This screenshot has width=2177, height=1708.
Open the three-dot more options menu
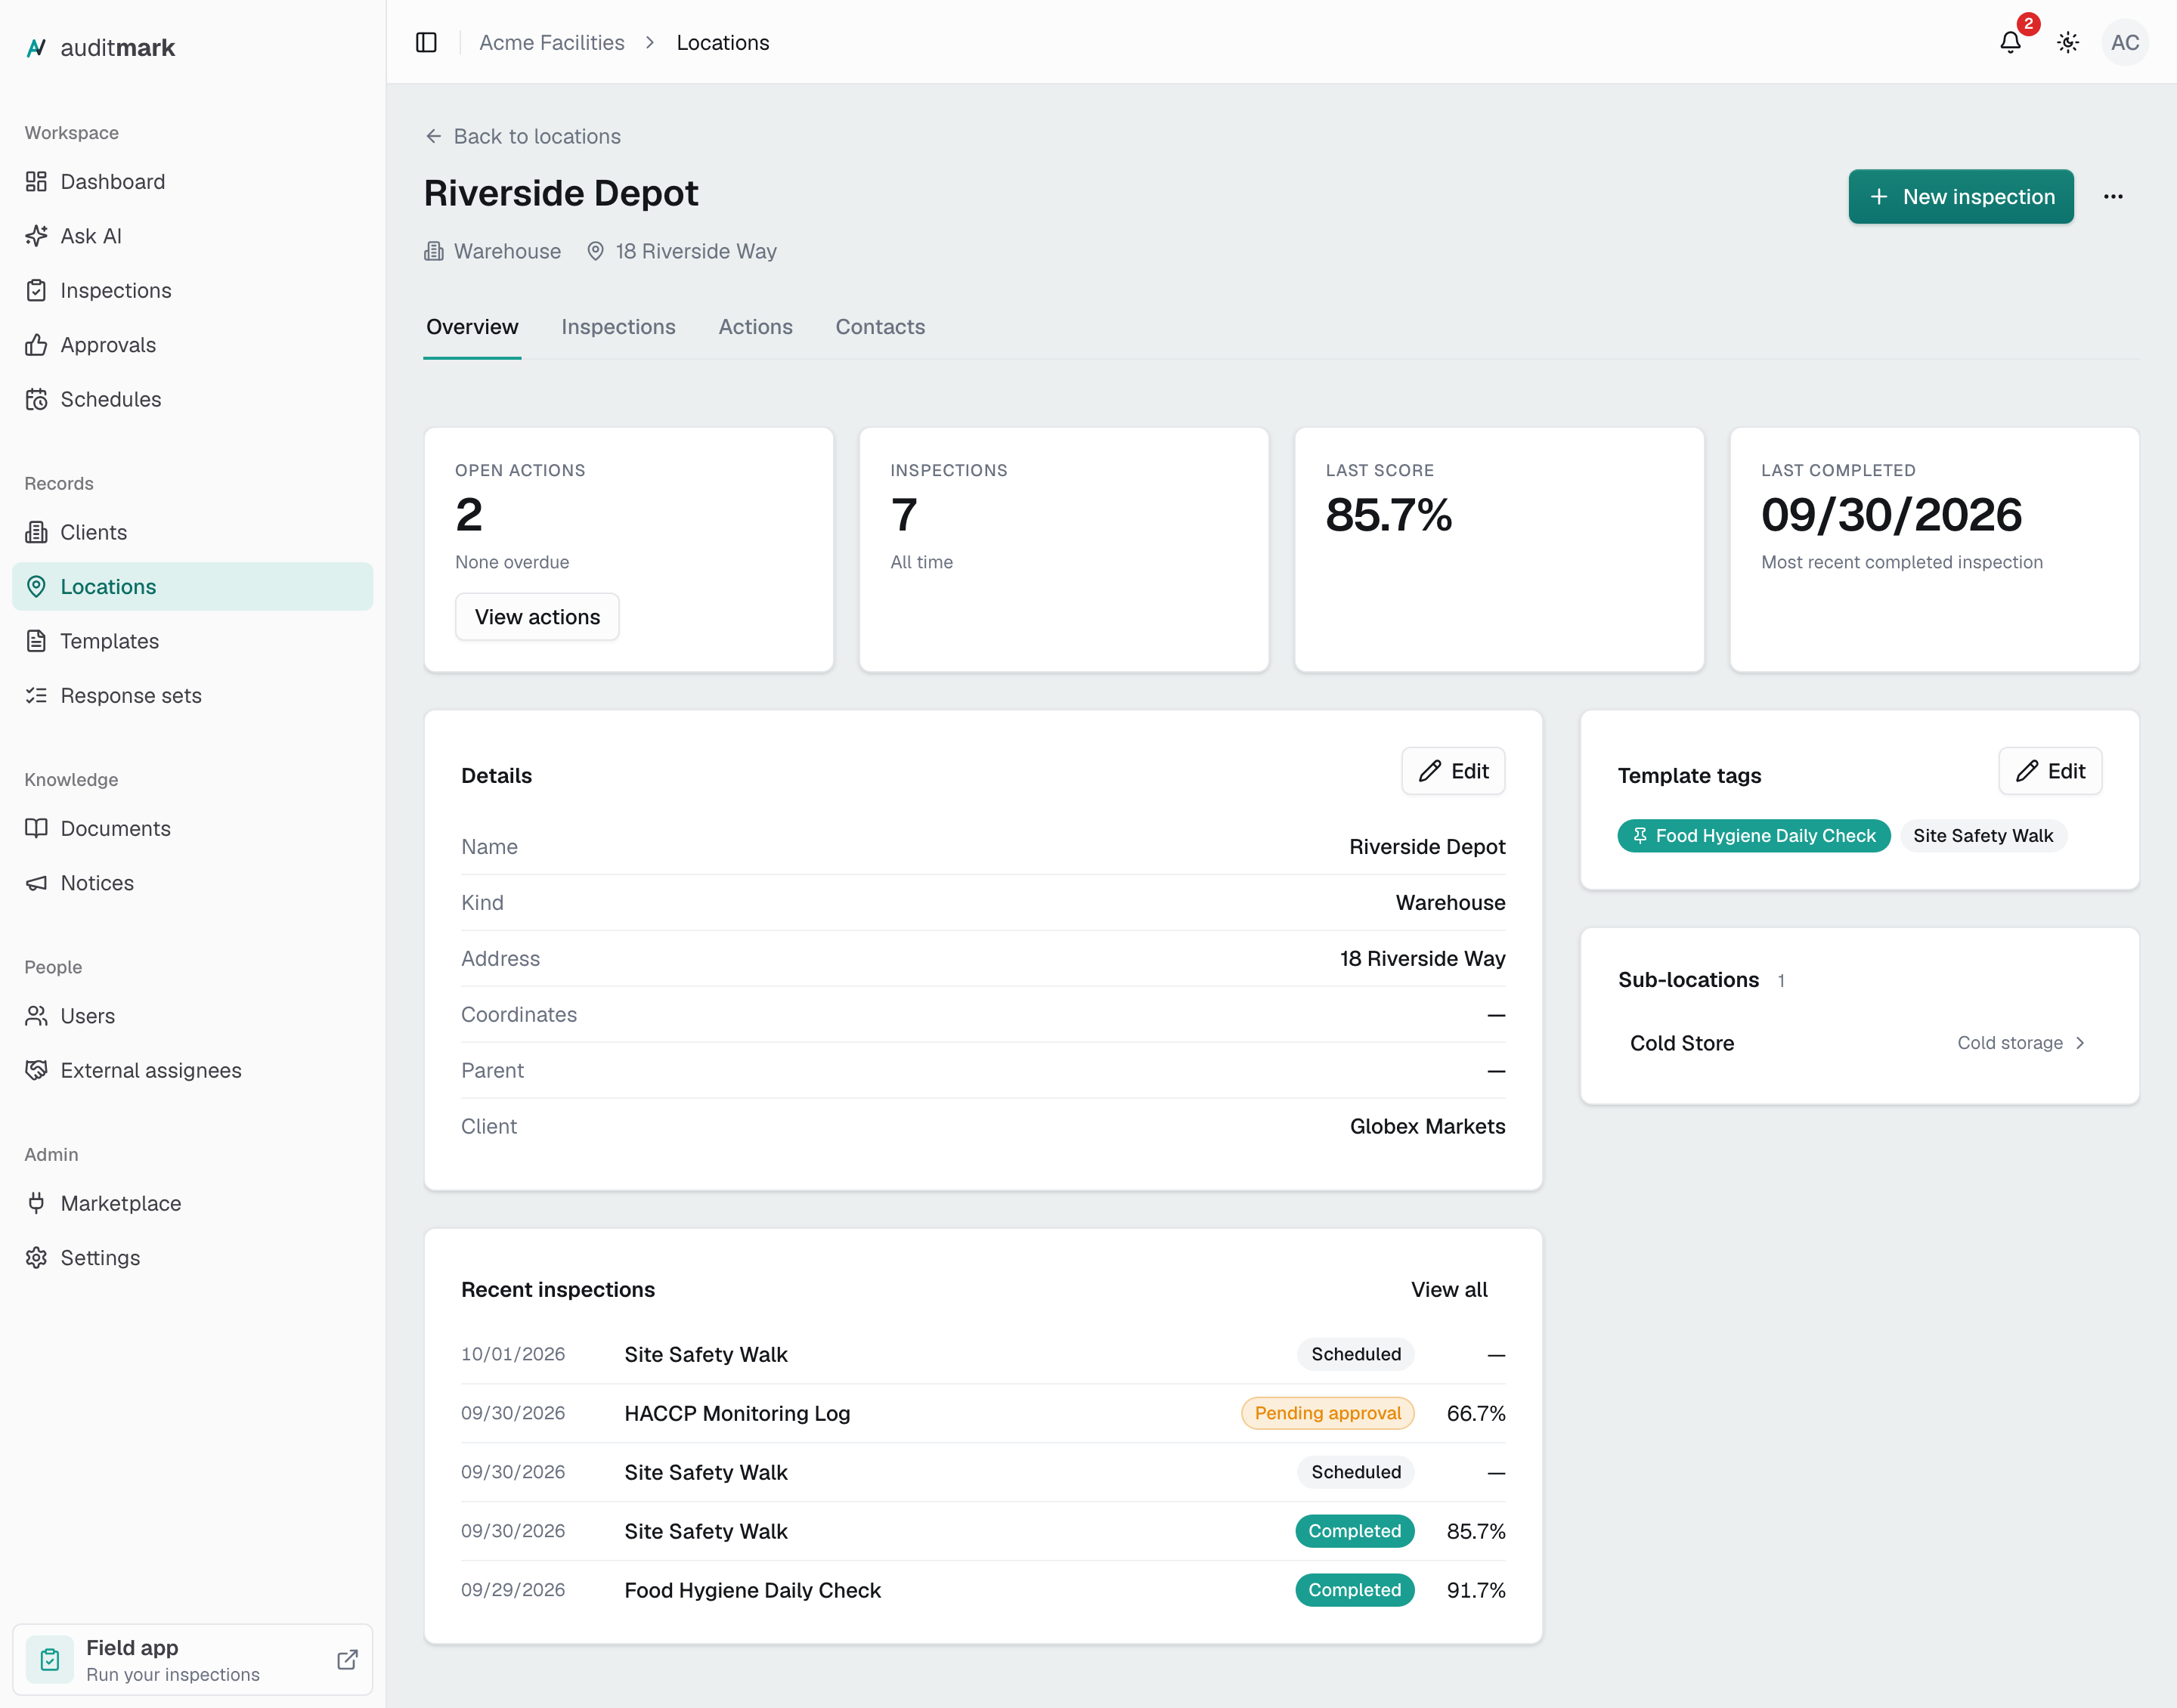click(x=2113, y=196)
